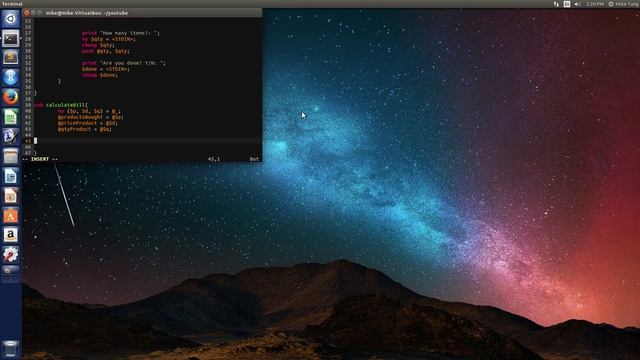
Task: Open the Files manager from the dock
Action: pyautogui.click(x=11, y=156)
